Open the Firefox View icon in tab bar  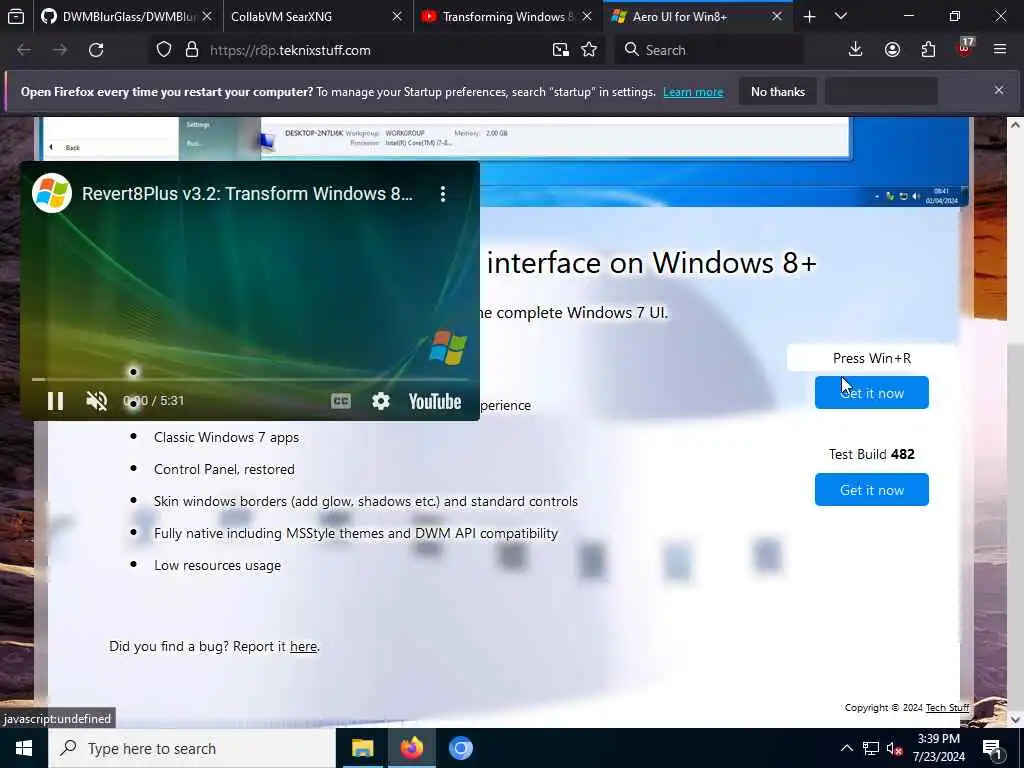(16, 16)
